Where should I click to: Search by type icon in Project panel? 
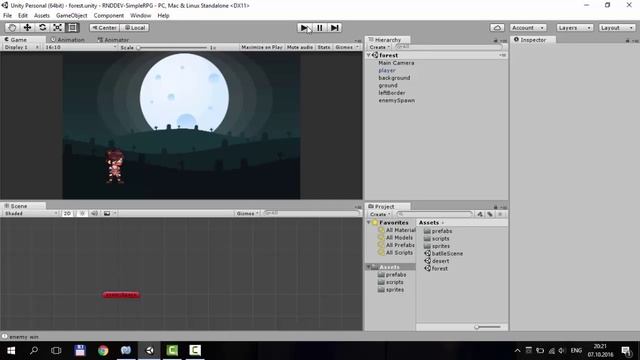(480, 214)
